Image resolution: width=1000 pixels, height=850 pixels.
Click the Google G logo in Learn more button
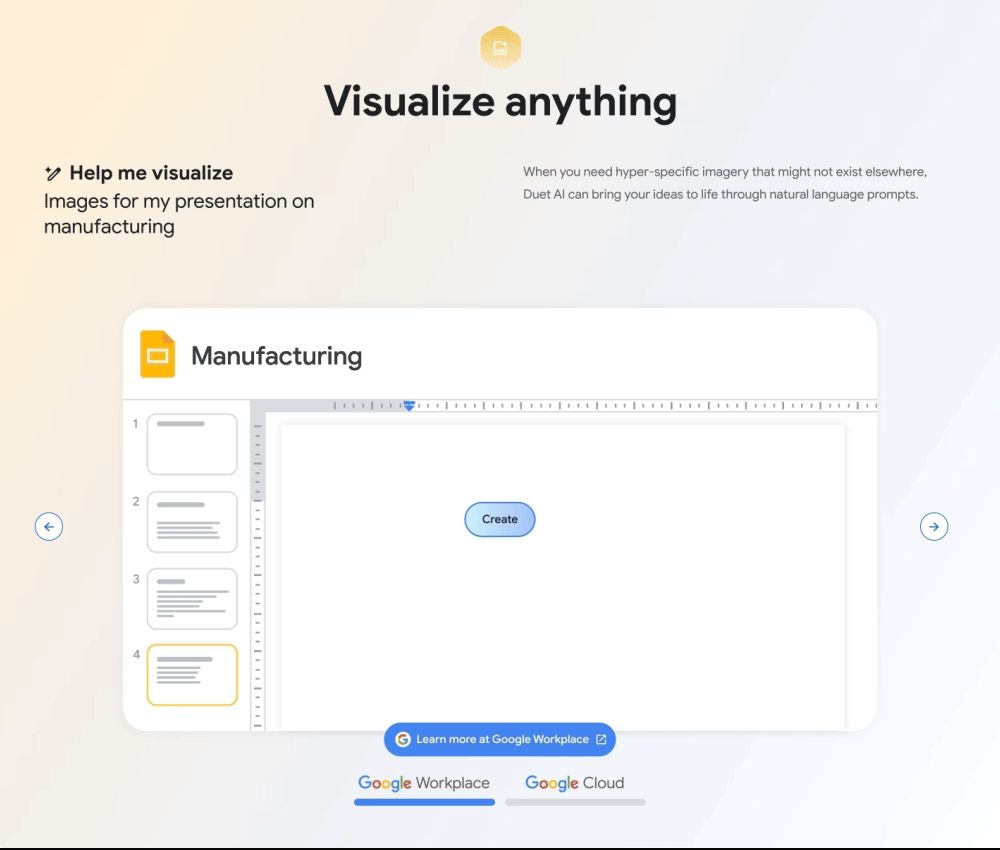[402, 739]
